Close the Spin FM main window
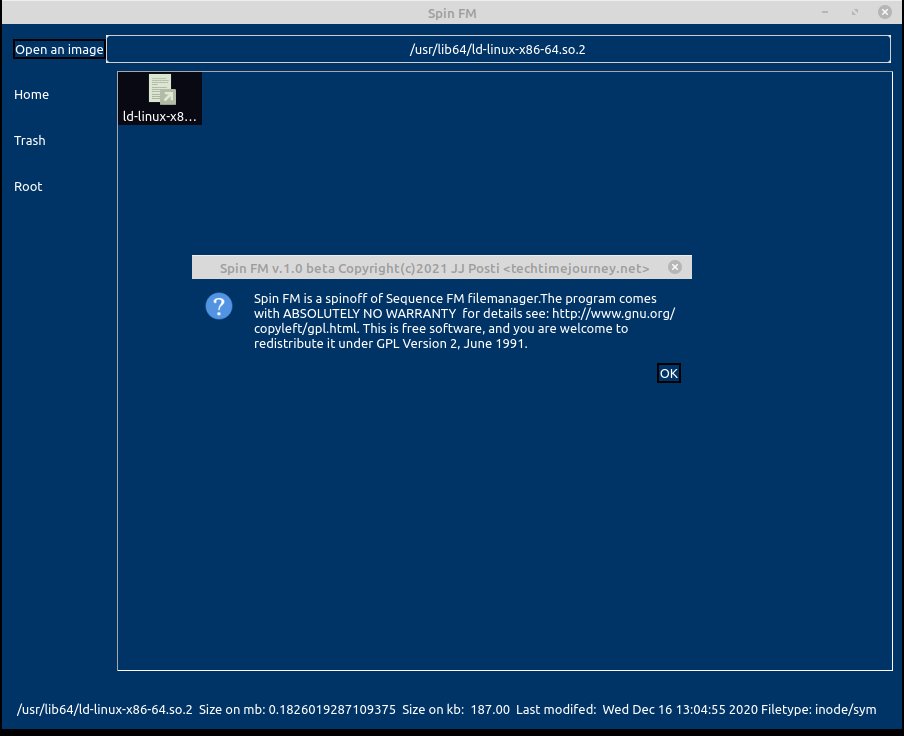 tap(885, 12)
